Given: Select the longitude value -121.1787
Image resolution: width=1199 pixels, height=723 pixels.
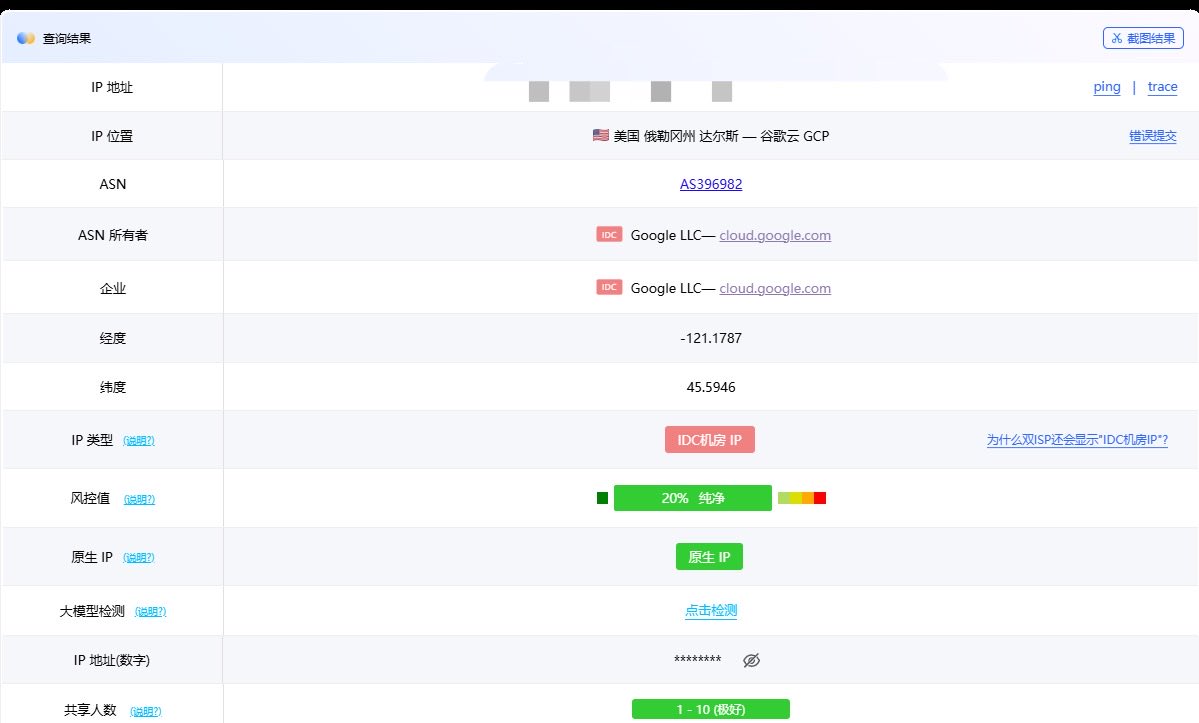Looking at the screenshot, I should (710, 339).
